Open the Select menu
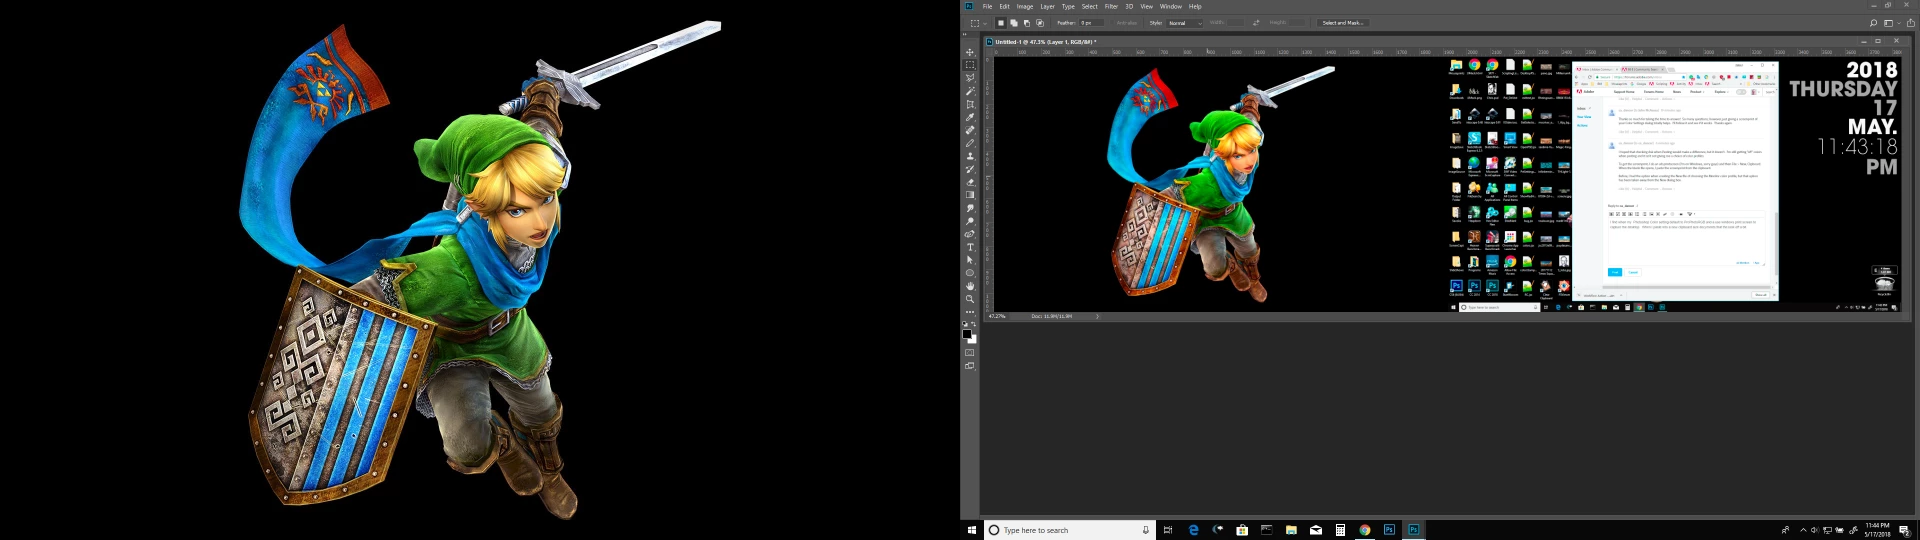 tap(1089, 6)
